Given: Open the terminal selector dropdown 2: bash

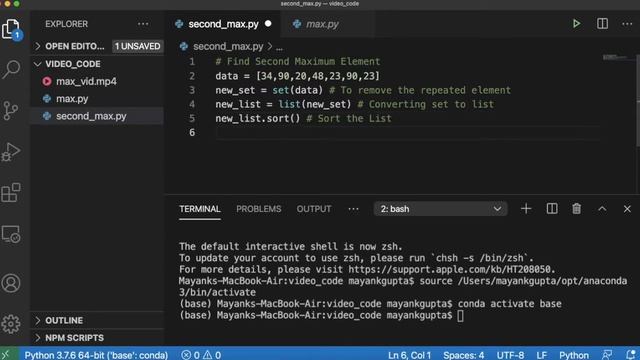Looking at the screenshot, I should click(x=440, y=209).
